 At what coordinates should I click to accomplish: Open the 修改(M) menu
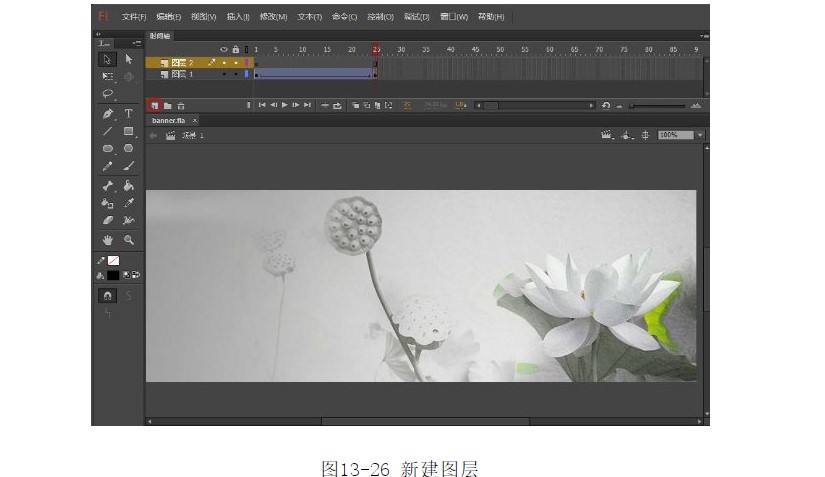pyautogui.click(x=273, y=17)
